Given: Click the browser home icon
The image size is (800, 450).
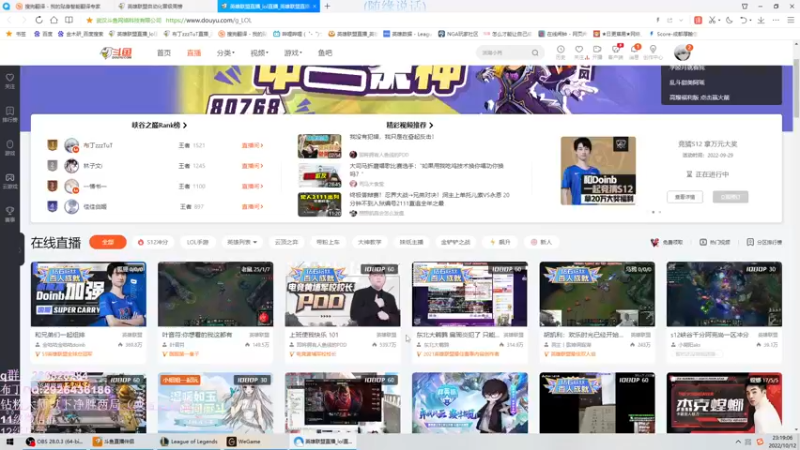Looking at the screenshot, I should click(x=54, y=20).
